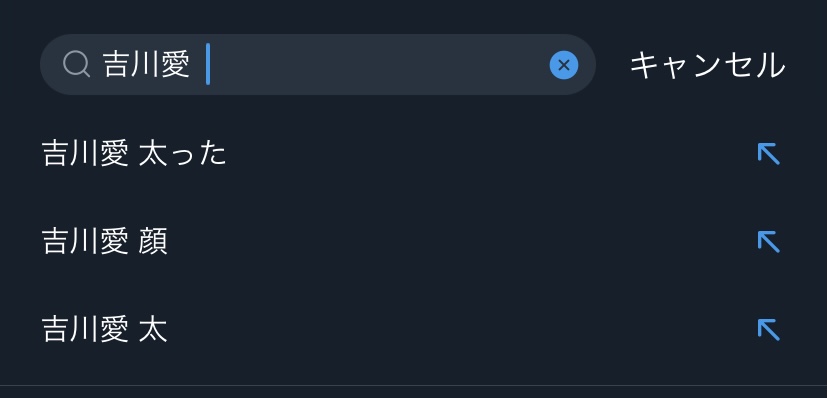Tap the arrow icon beside 吉川愛 太
The width and height of the screenshot is (827, 398).
[768, 330]
